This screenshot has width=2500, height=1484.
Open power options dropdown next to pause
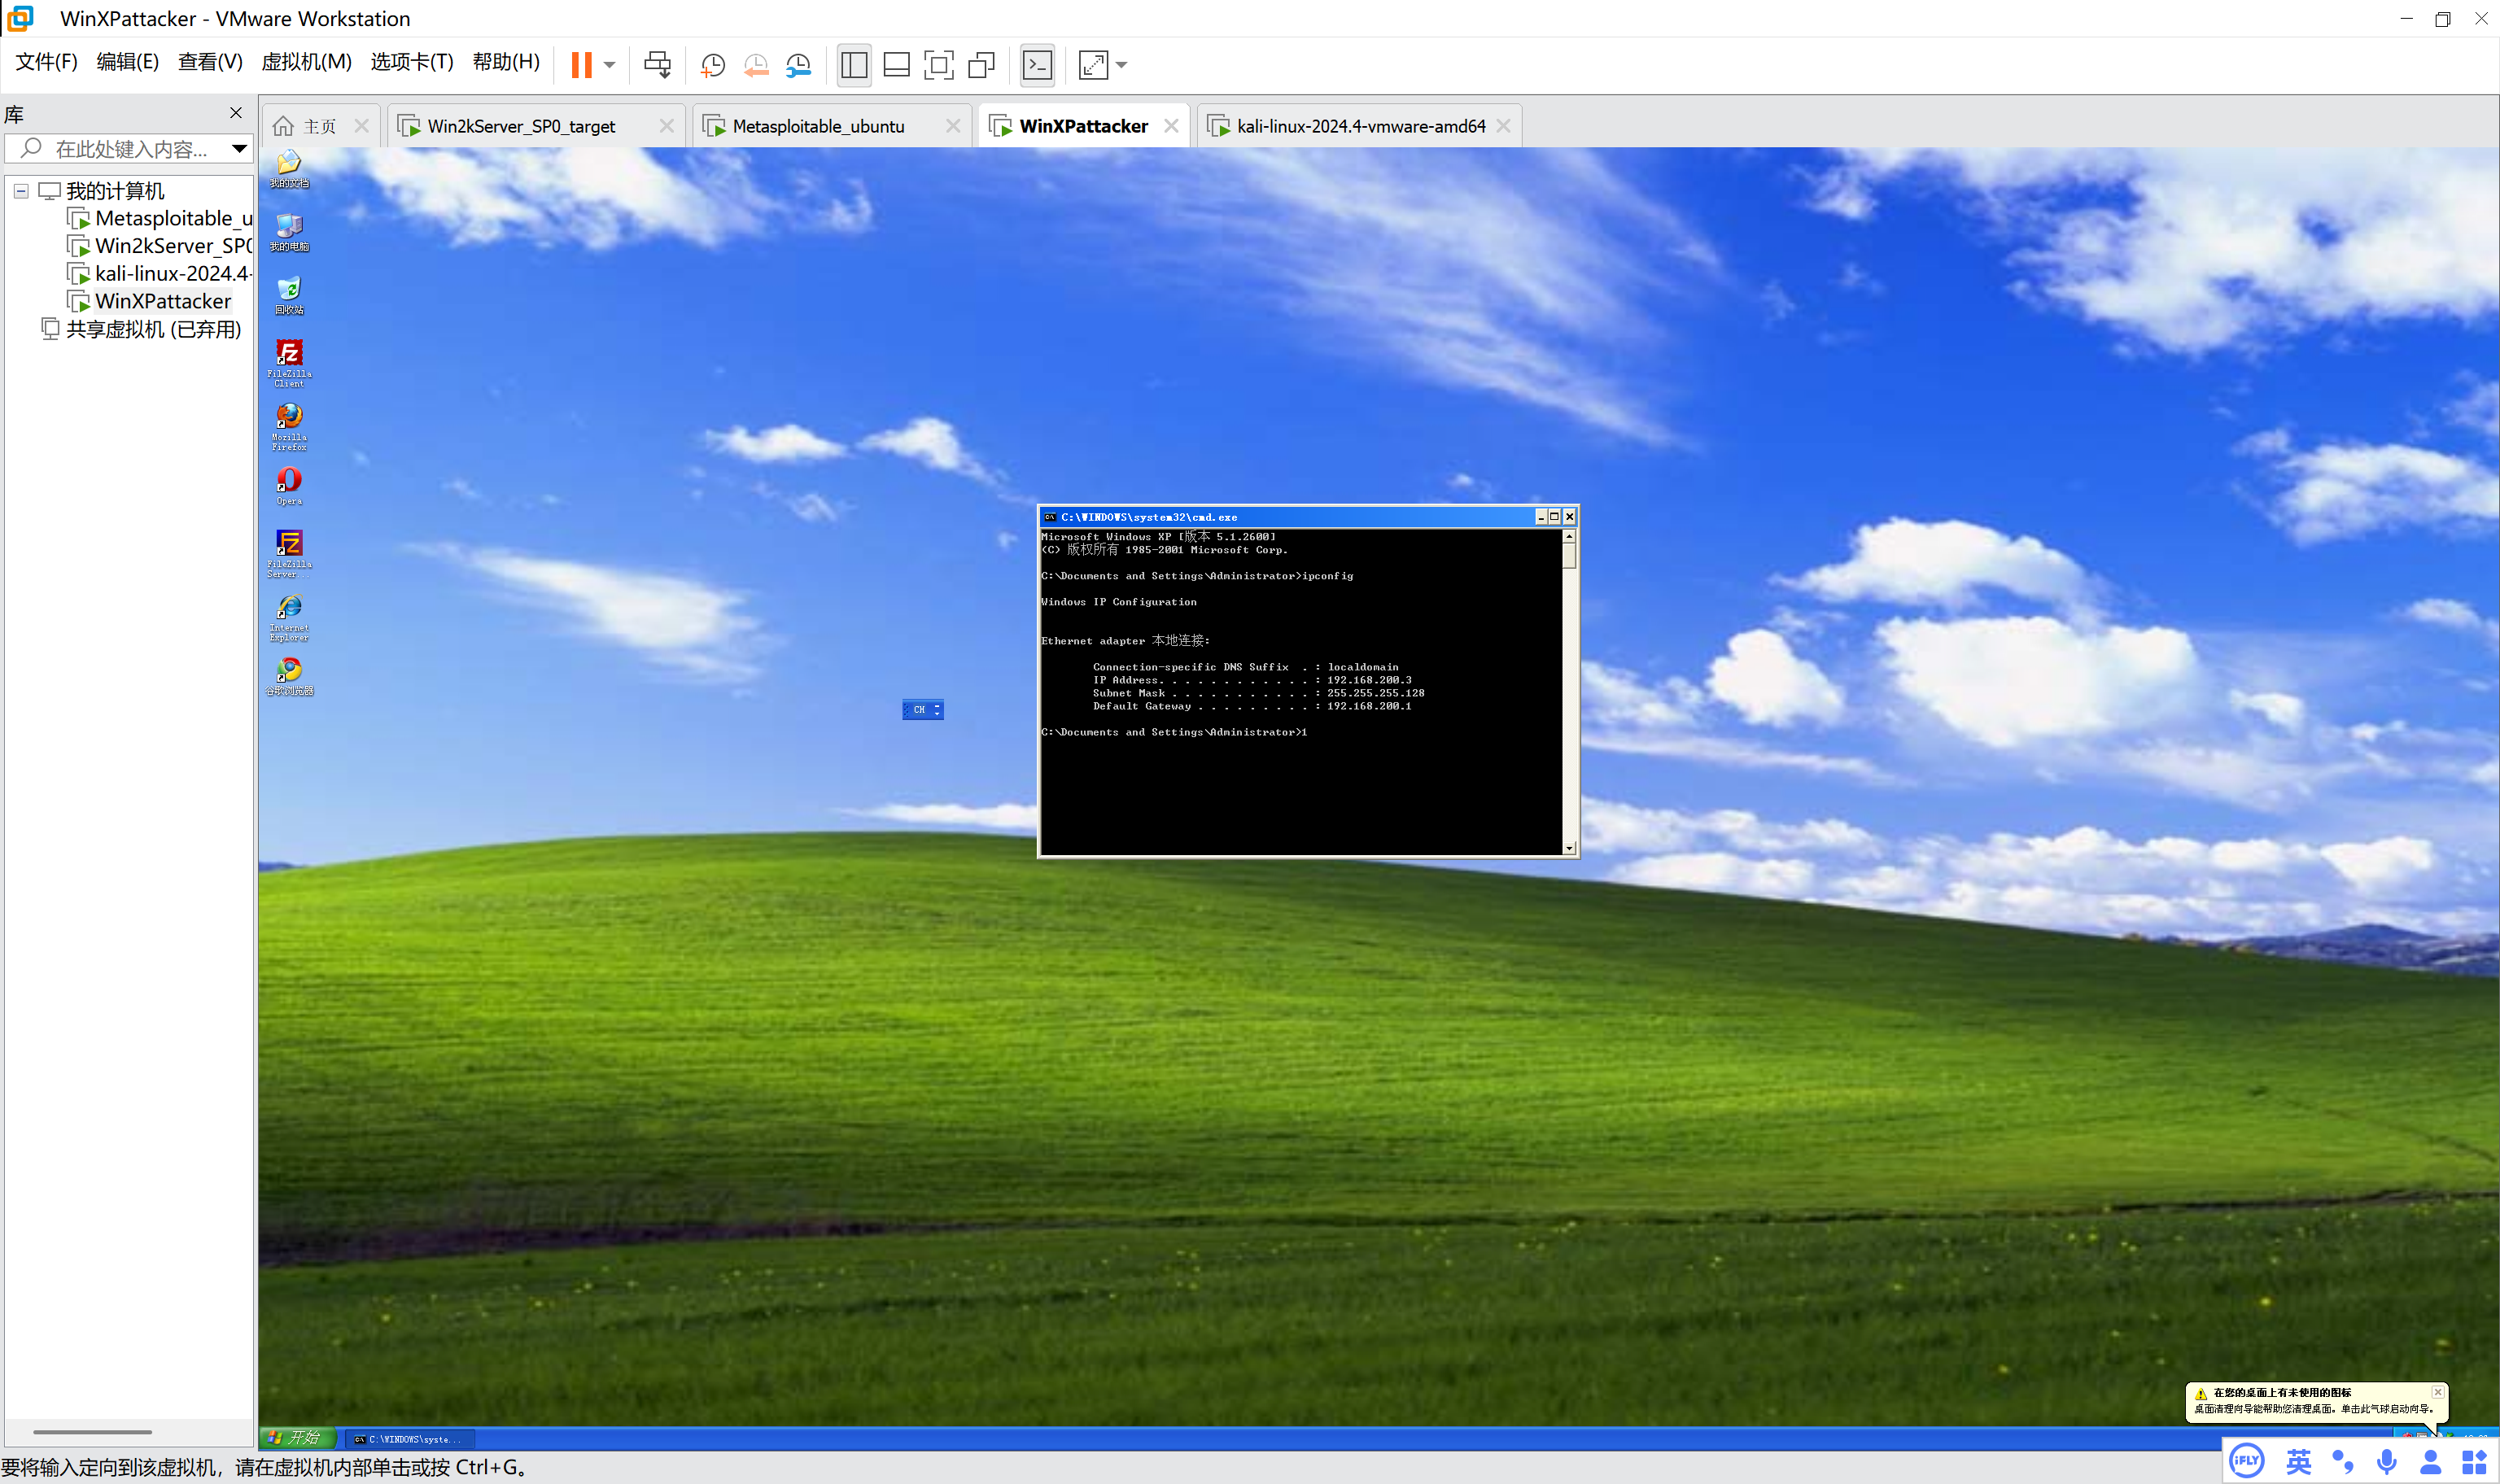click(x=609, y=65)
